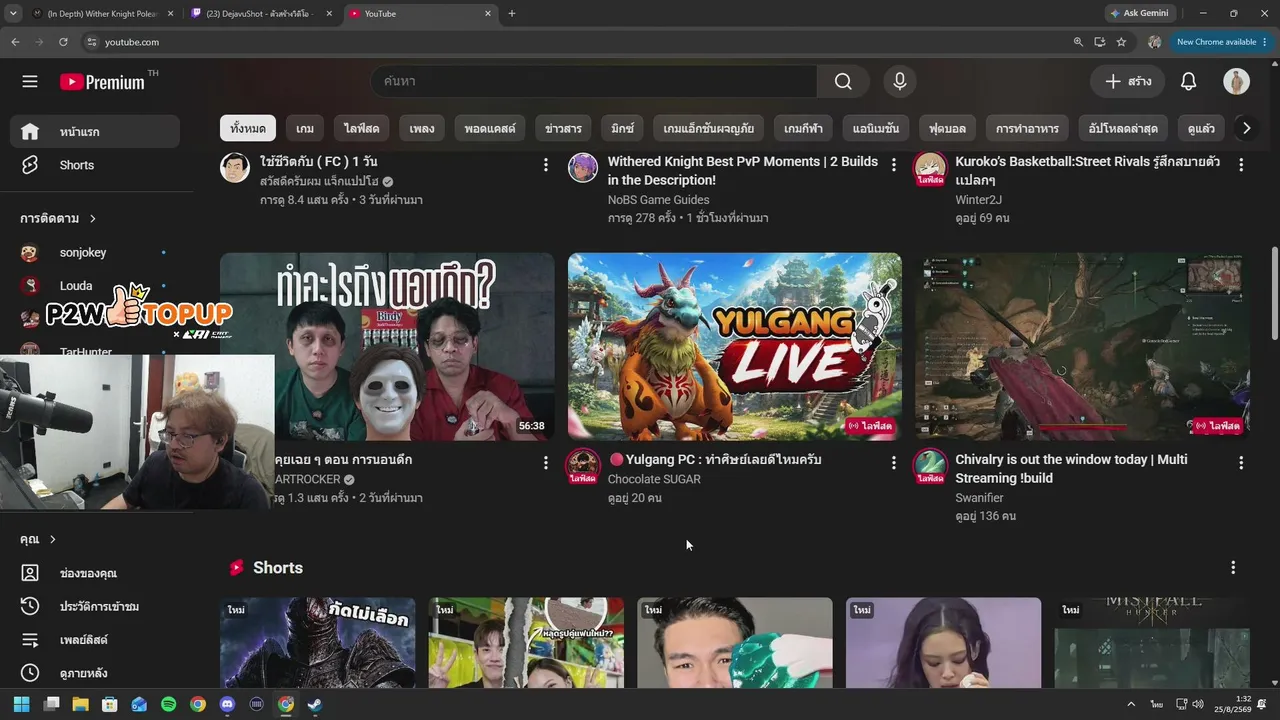Screen dimensions: 1280x720
Task: Switch to the Wither Knight Polearm tab
Action: [x=103, y=13]
